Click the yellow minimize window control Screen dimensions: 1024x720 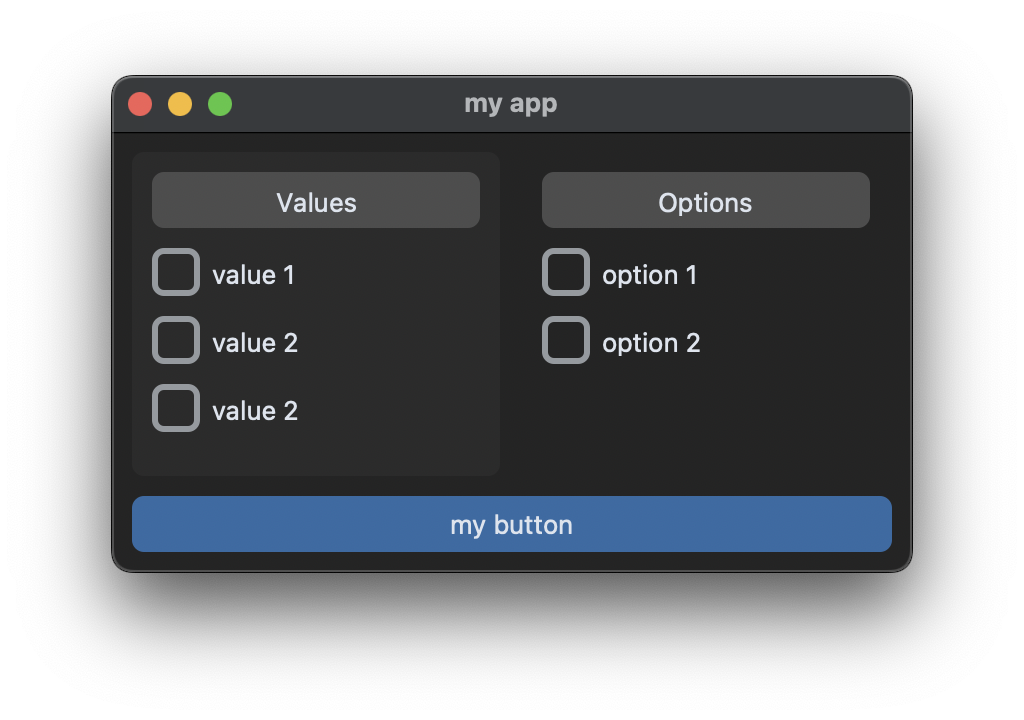(179, 103)
